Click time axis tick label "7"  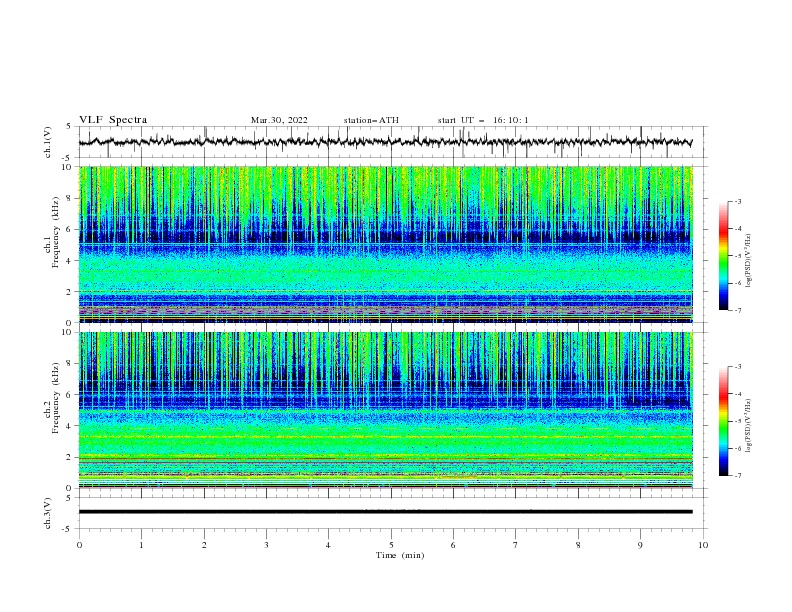point(516,545)
